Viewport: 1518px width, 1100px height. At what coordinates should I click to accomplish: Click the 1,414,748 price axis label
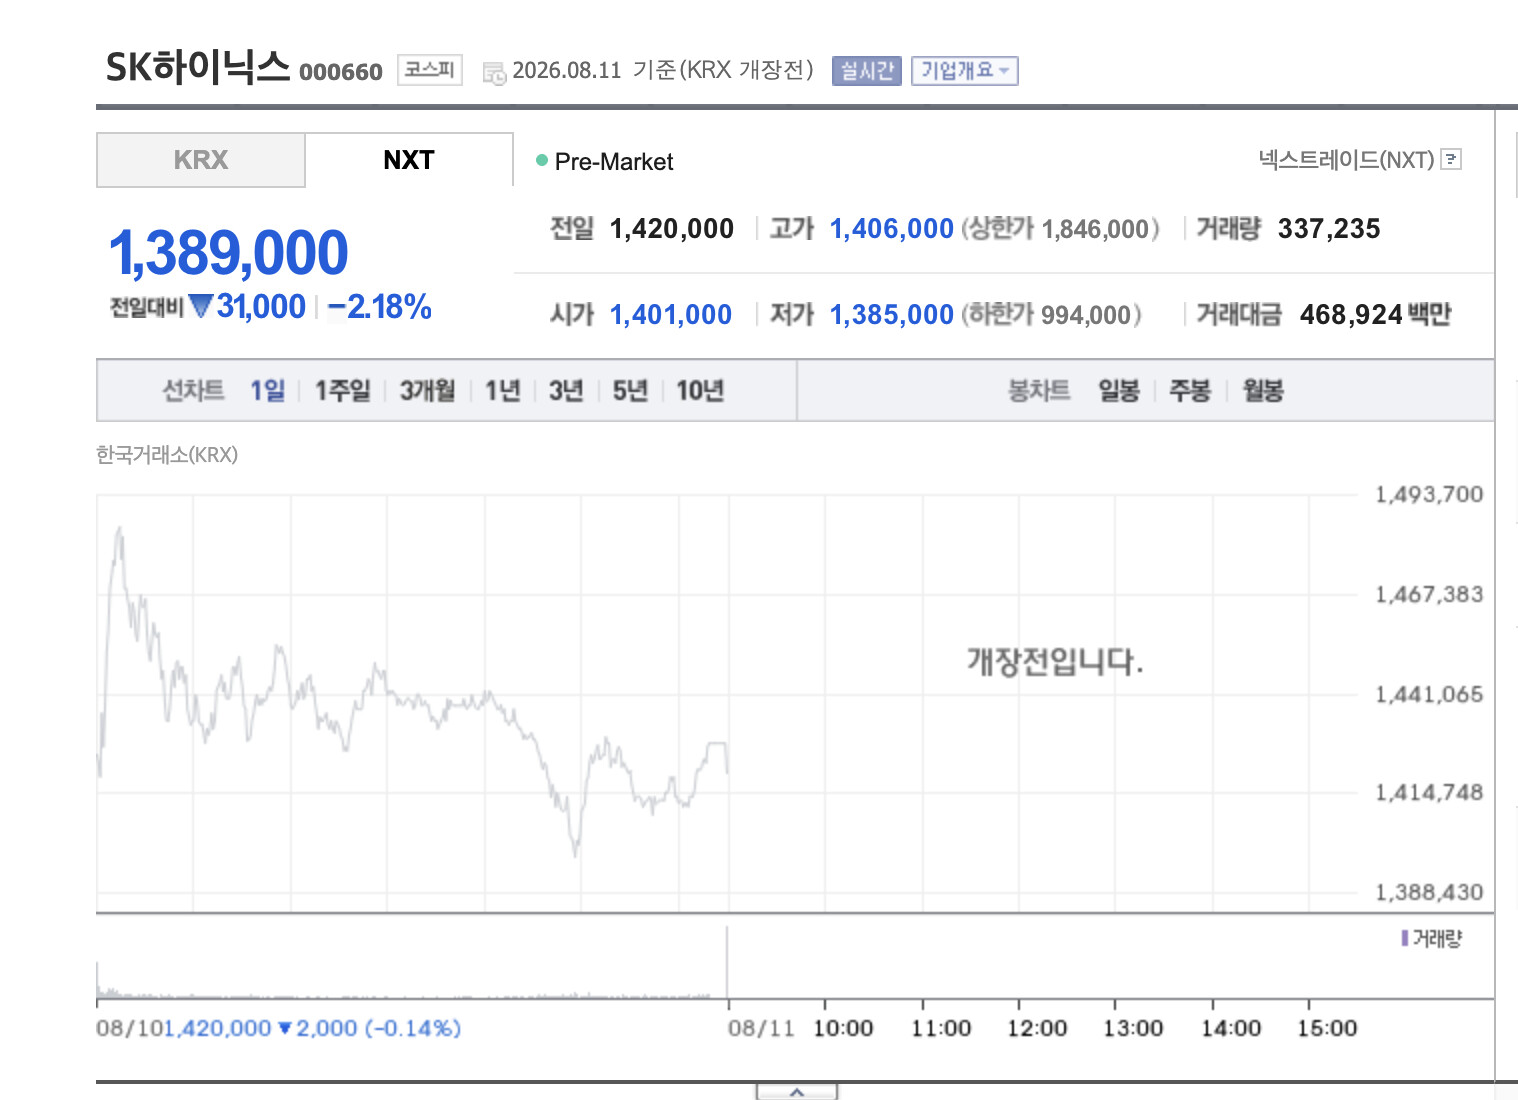tap(1429, 793)
